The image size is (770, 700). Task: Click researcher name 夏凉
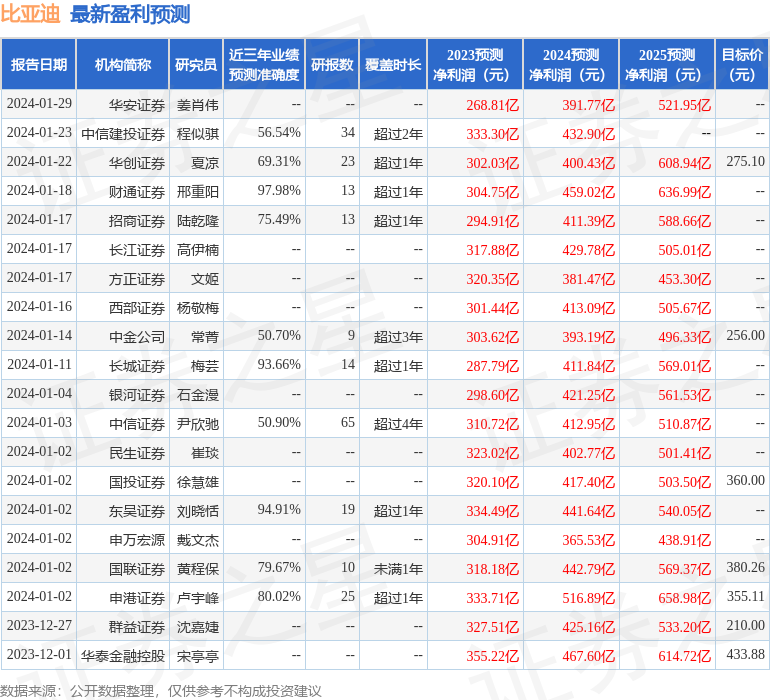(205, 163)
